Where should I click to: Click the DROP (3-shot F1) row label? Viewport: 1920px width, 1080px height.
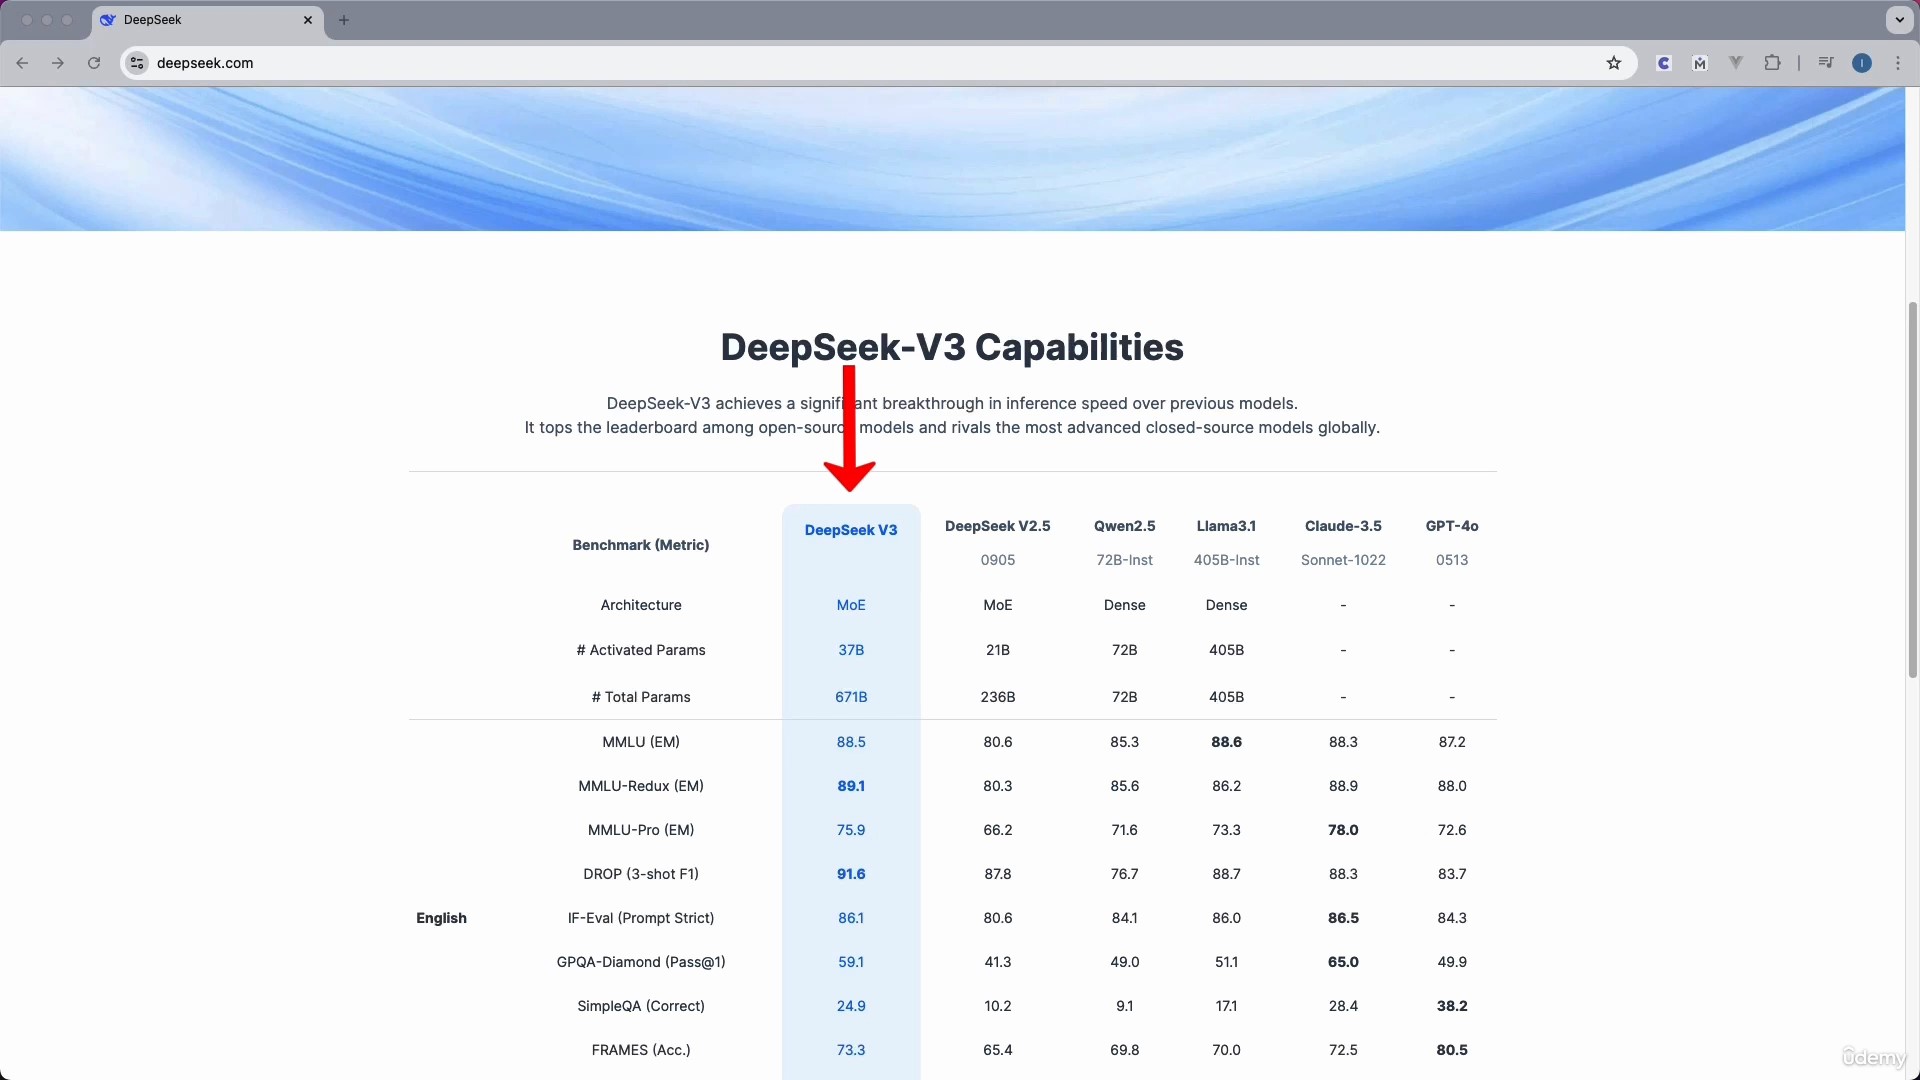click(x=641, y=874)
